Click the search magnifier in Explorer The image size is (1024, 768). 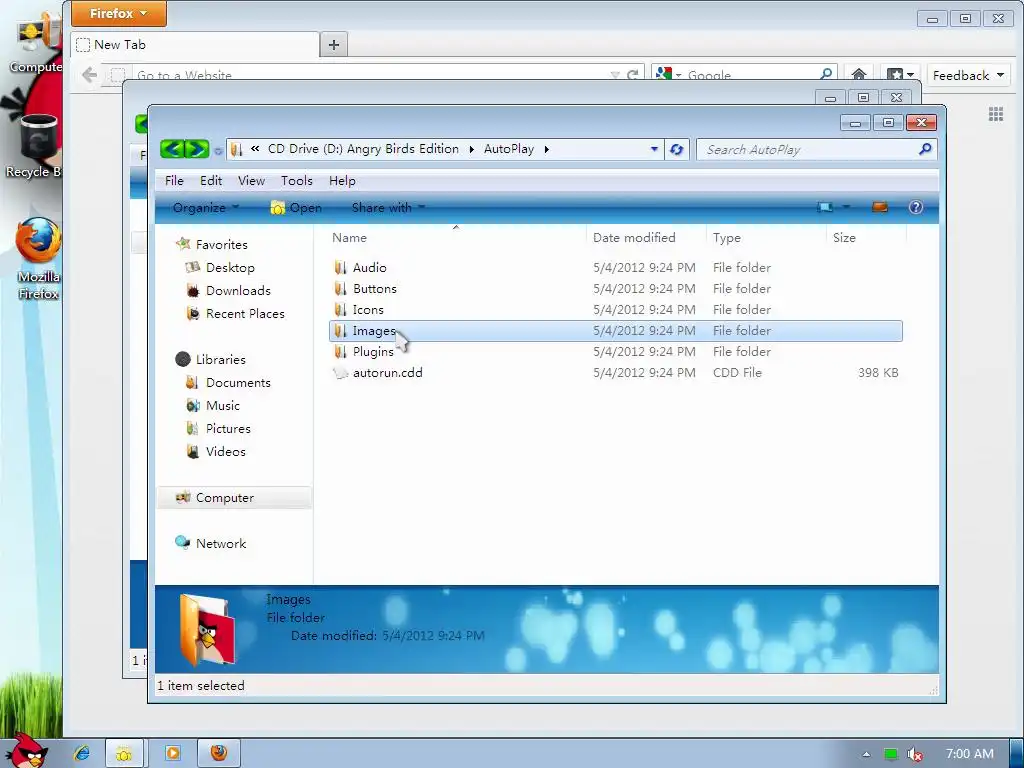pos(925,150)
